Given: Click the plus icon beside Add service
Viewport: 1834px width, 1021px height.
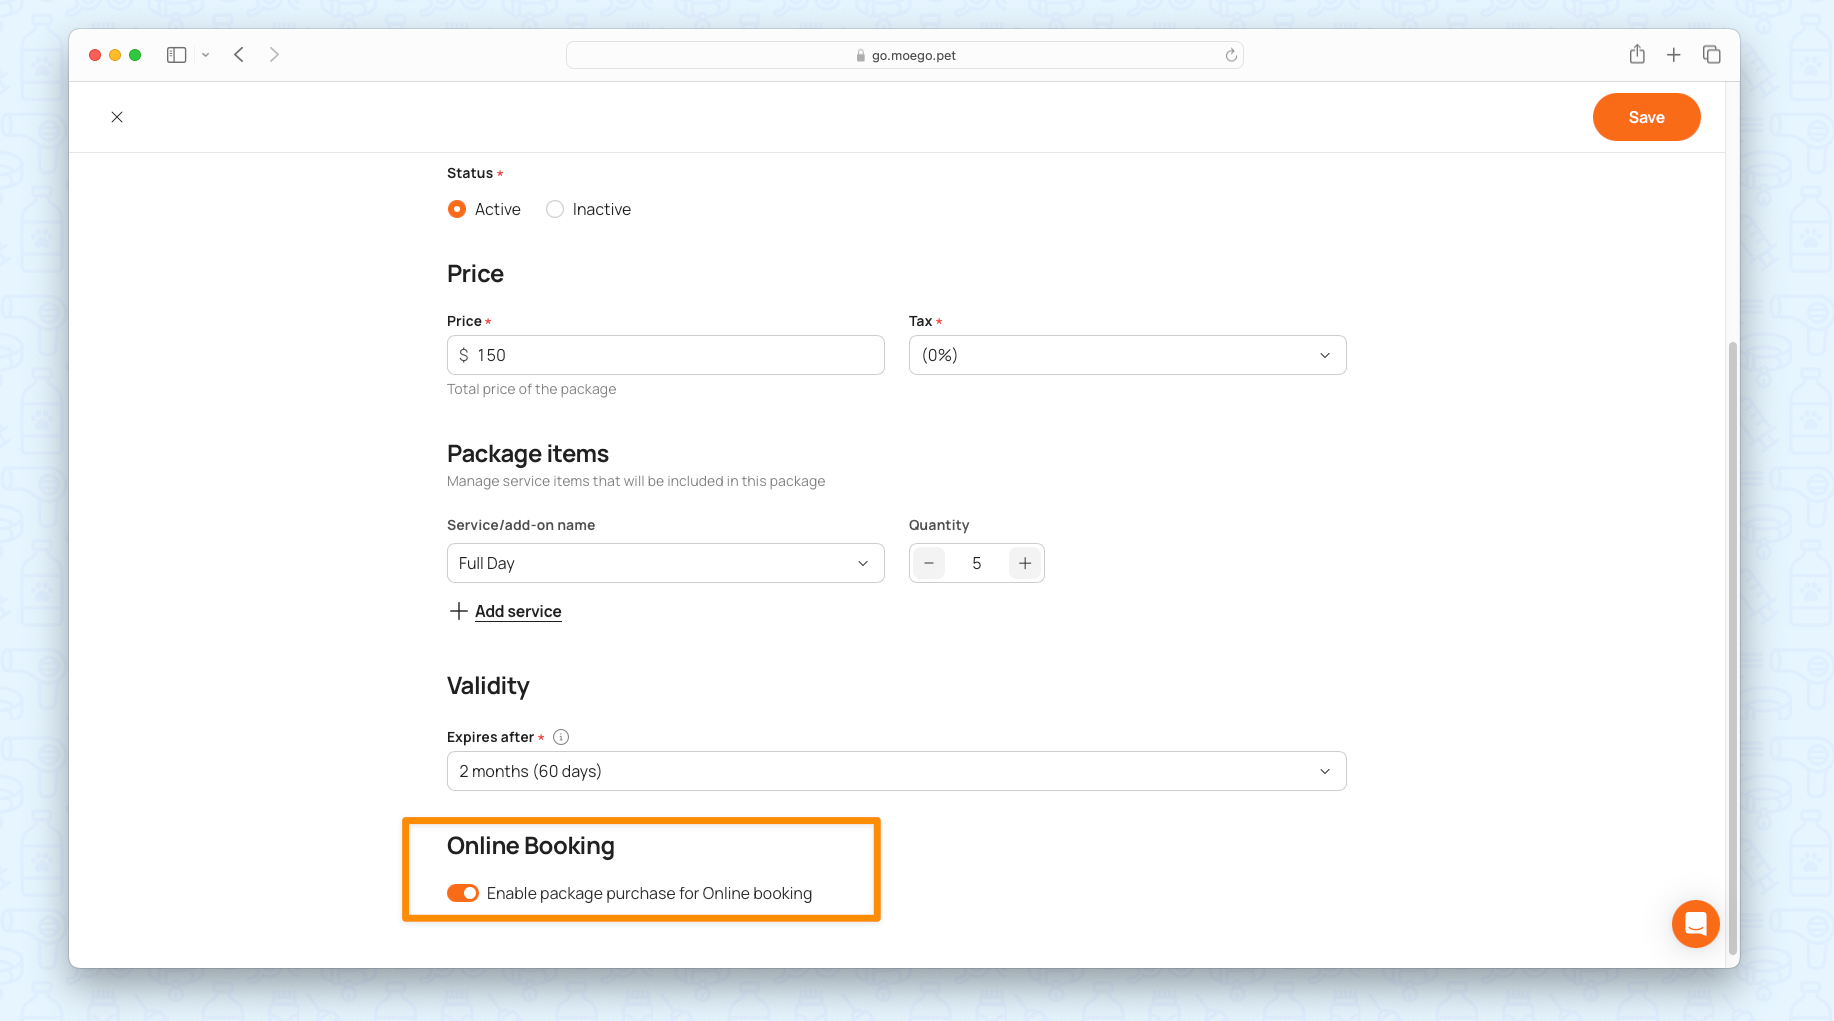Looking at the screenshot, I should click(459, 611).
